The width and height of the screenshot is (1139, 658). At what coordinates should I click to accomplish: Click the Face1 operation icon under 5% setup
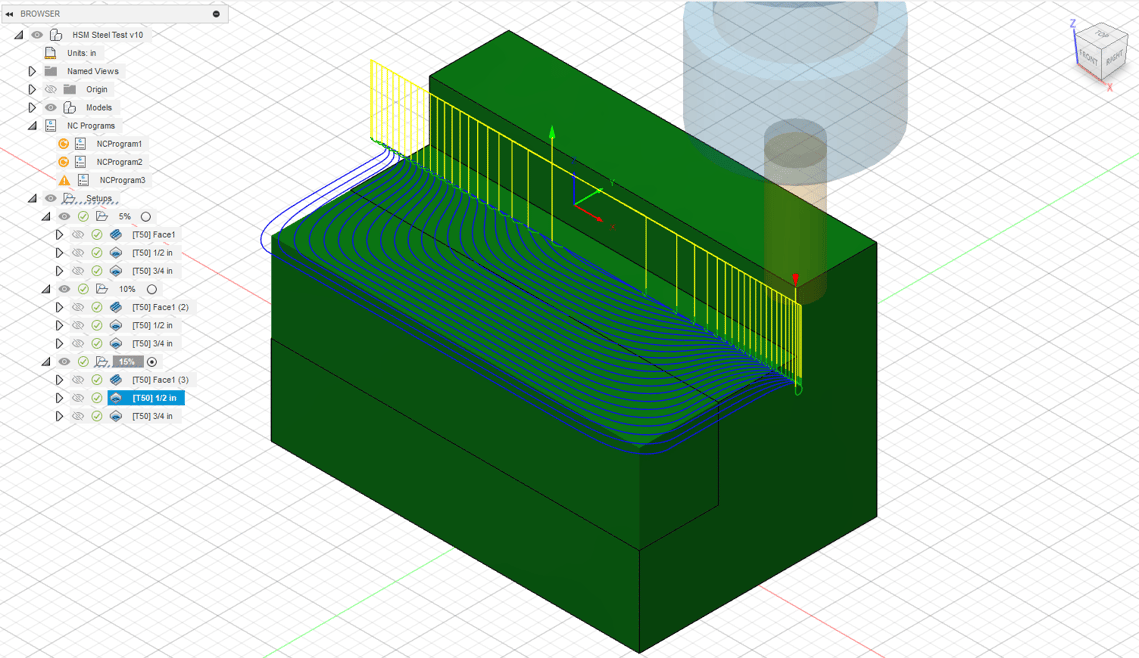click(x=116, y=235)
